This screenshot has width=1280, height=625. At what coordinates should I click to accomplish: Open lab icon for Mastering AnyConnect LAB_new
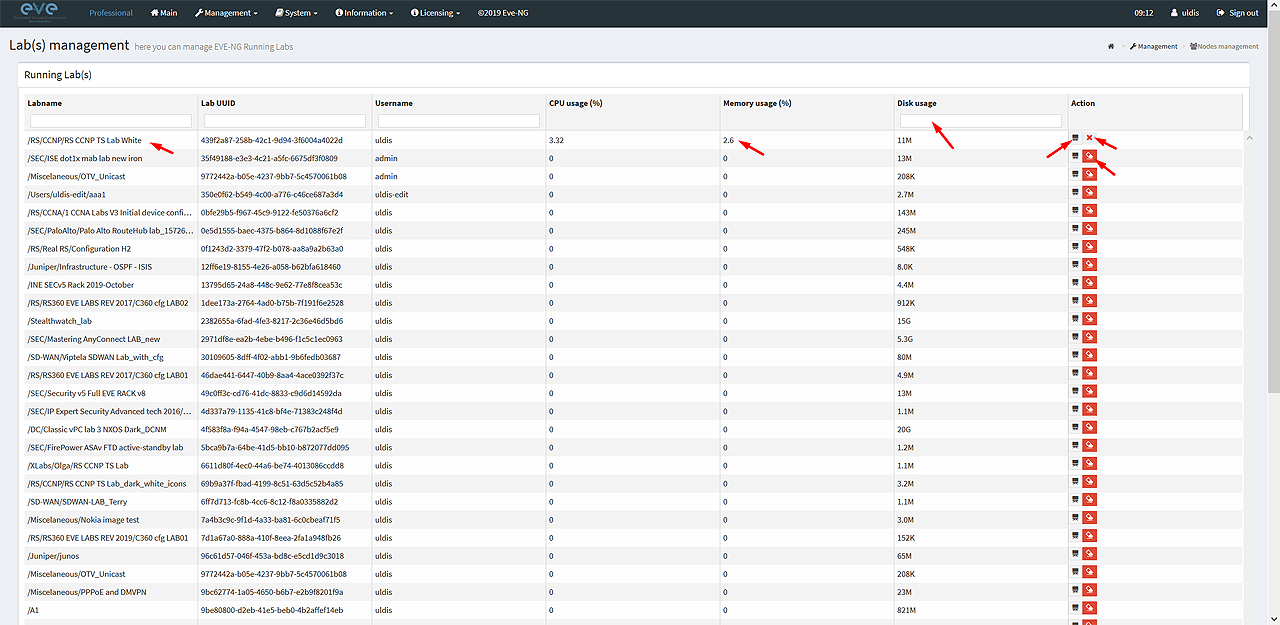point(1075,336)
